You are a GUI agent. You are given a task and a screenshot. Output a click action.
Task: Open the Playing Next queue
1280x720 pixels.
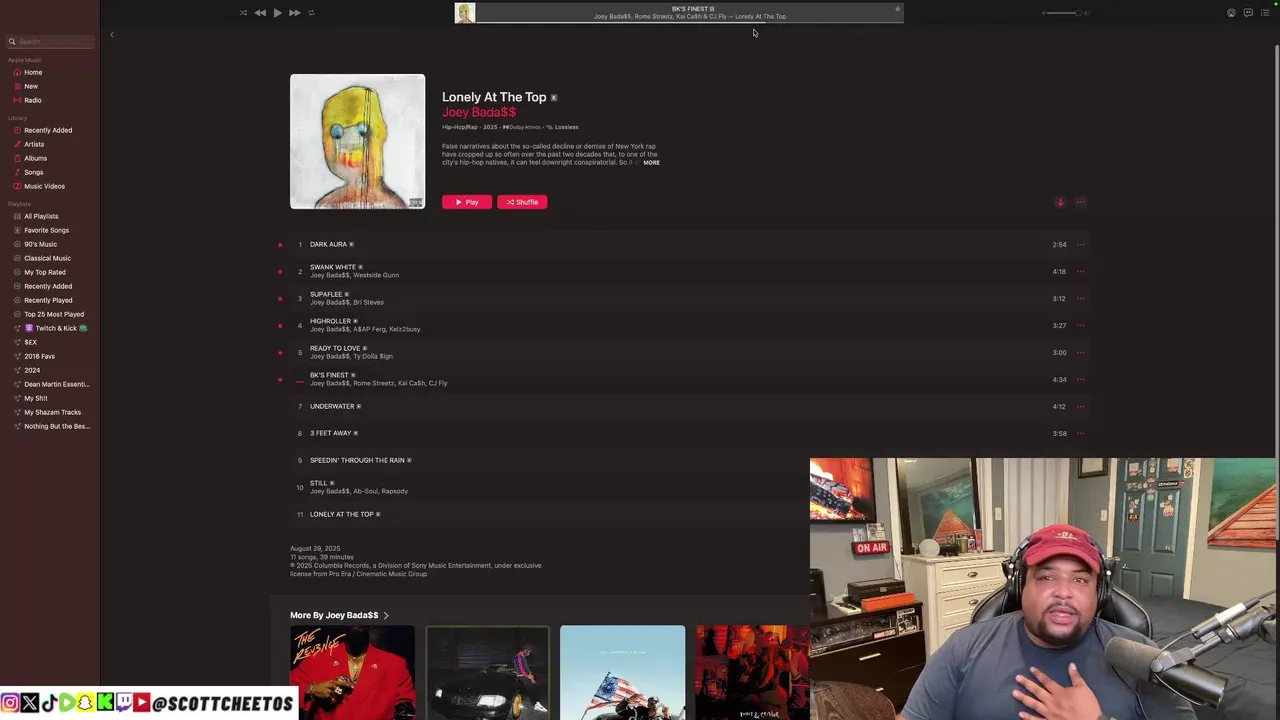(1265, 13)
